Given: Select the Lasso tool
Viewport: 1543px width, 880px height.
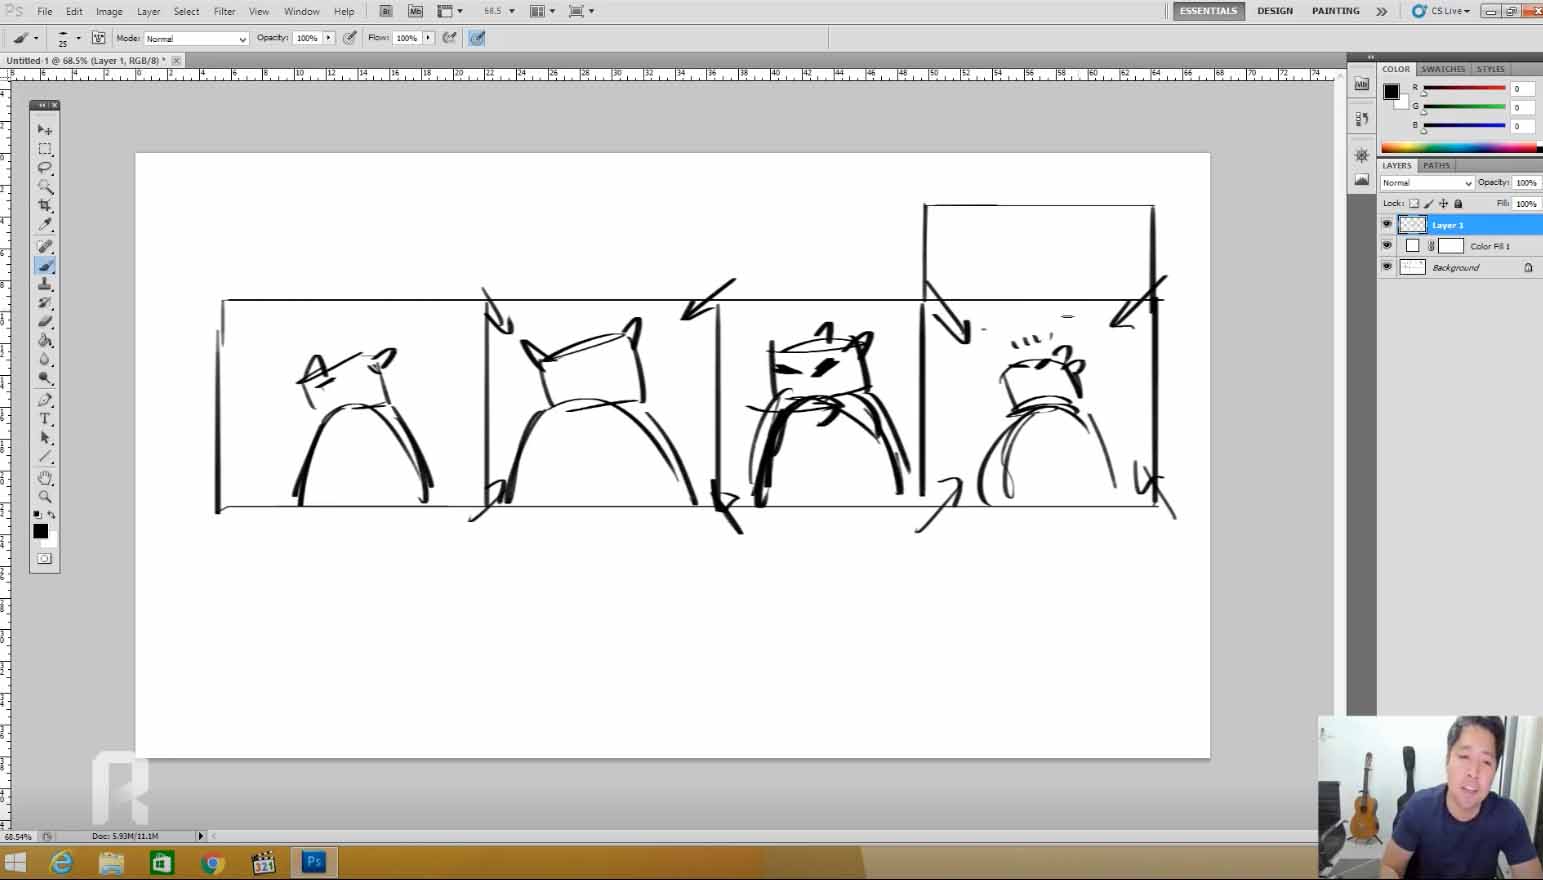Looking at the screenshot, I should [x=45, y=168].
